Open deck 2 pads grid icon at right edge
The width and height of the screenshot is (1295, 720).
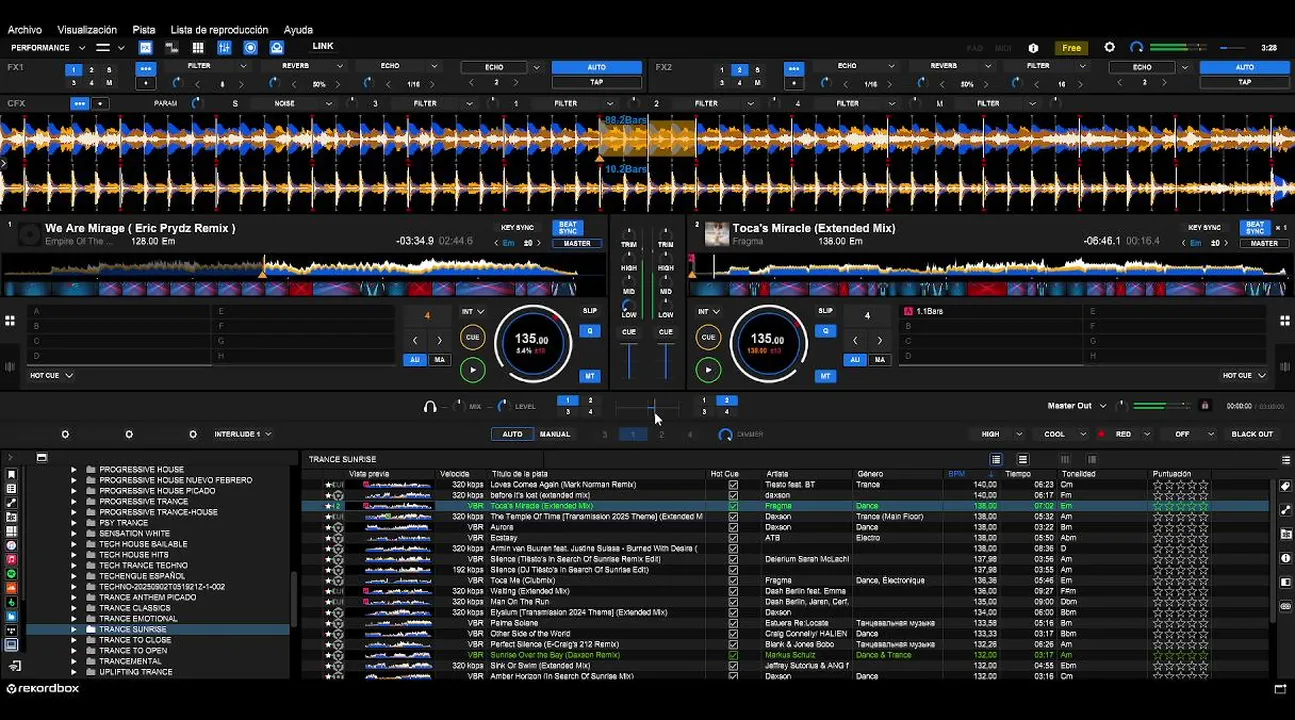tap(1285, 321)
